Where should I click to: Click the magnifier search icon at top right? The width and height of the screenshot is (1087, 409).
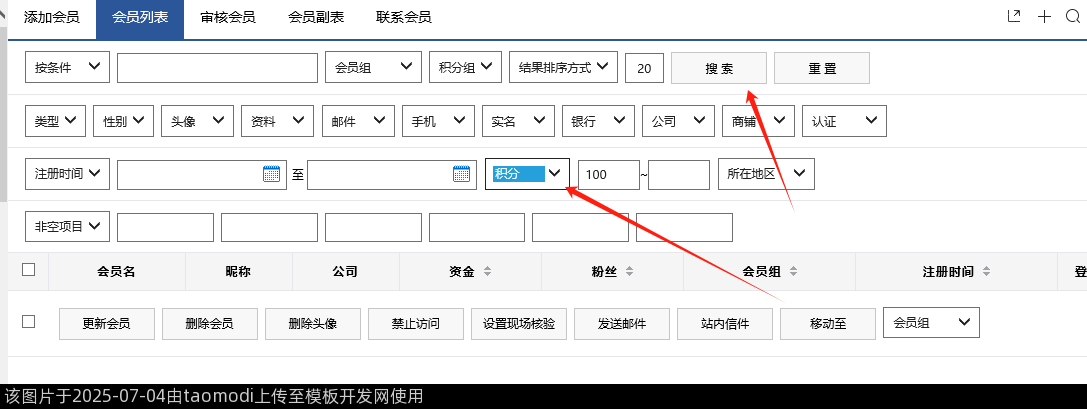1073,16
